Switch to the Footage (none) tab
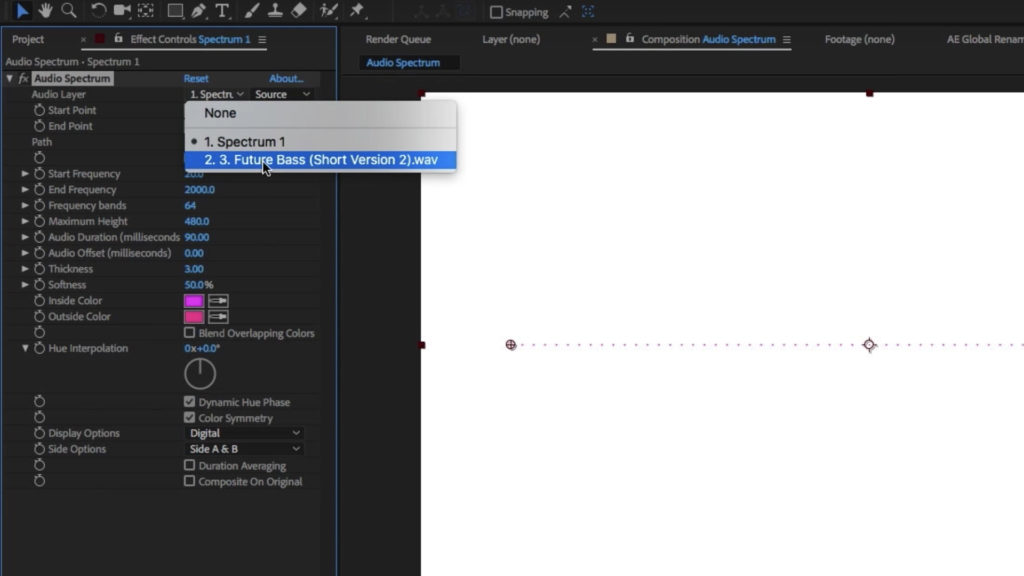 [859, 39]
